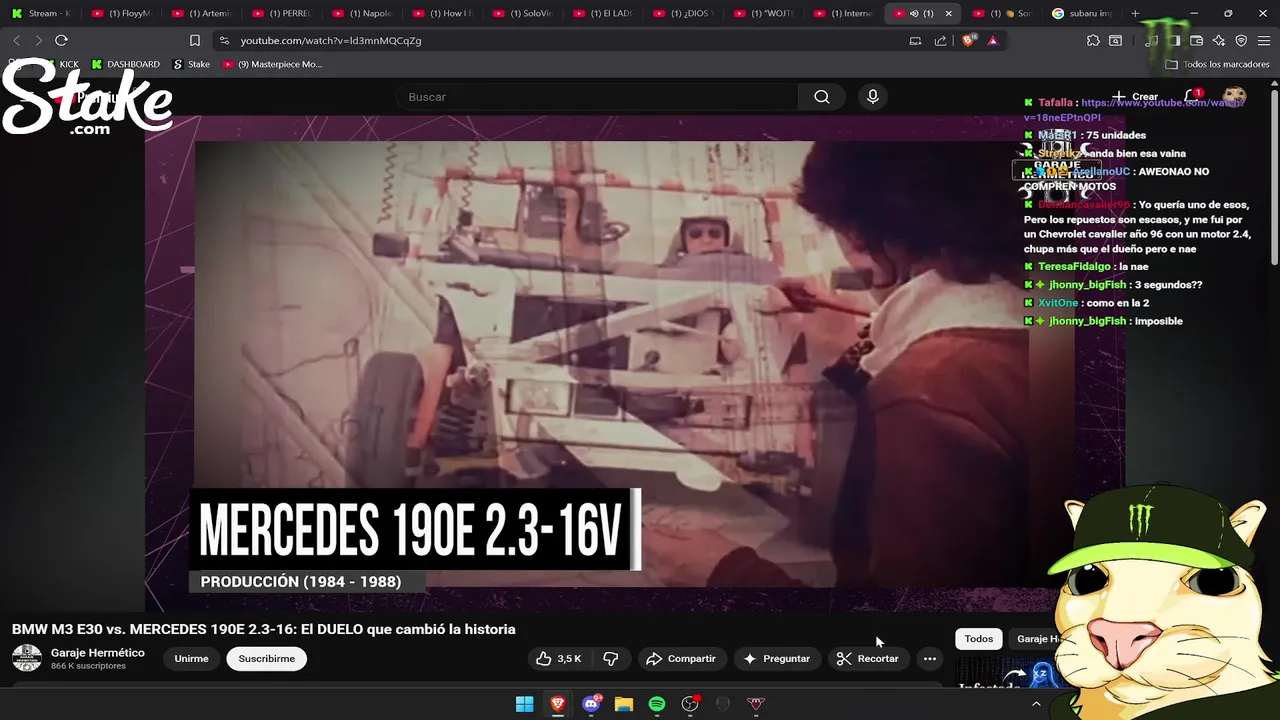Select the Todos filter chip

978,639
